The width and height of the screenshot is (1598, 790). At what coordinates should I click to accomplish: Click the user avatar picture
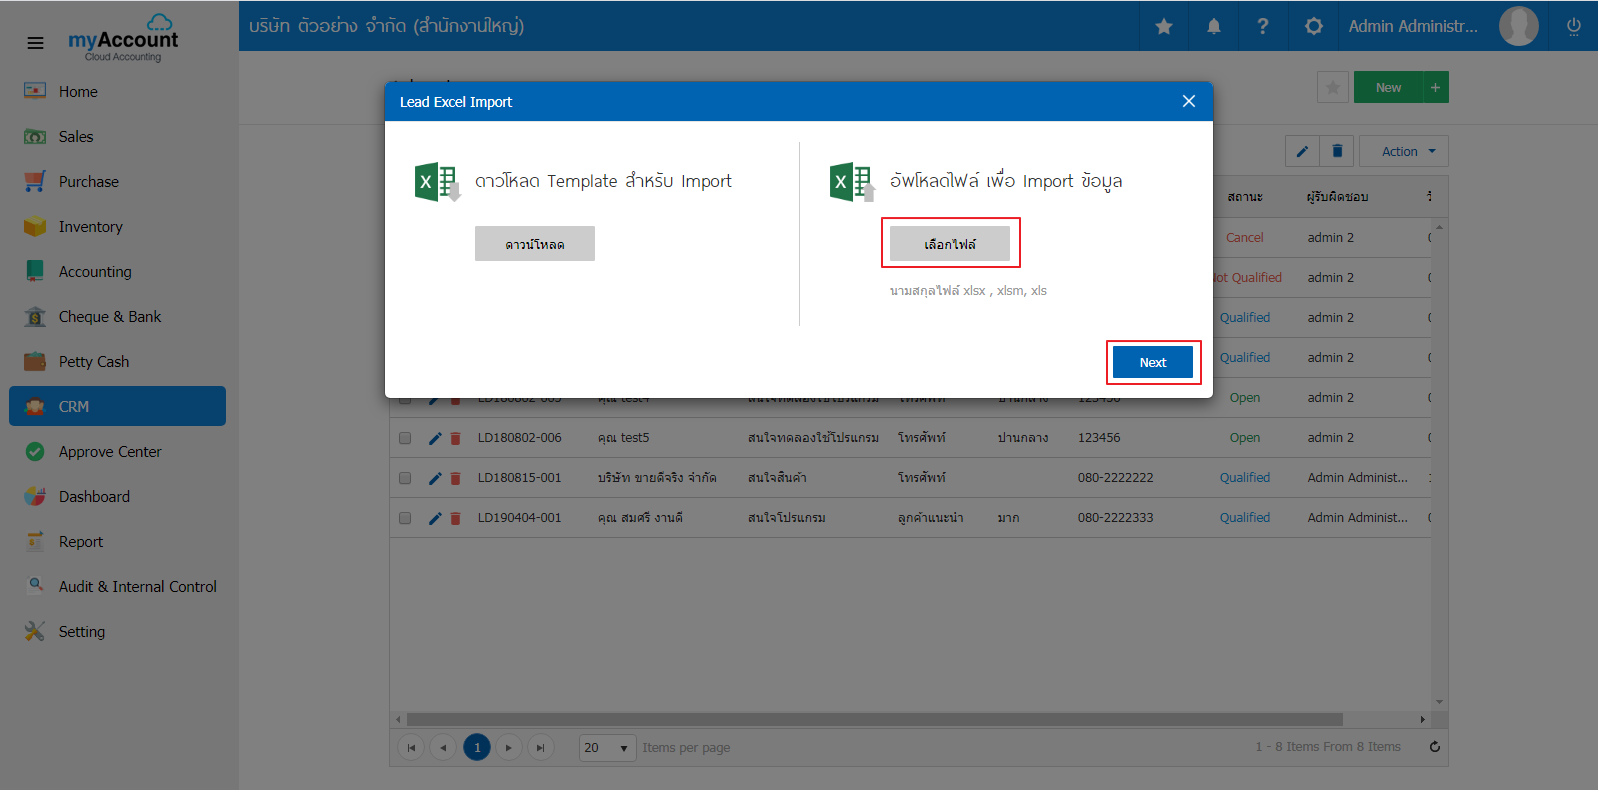coord(1518,26)
